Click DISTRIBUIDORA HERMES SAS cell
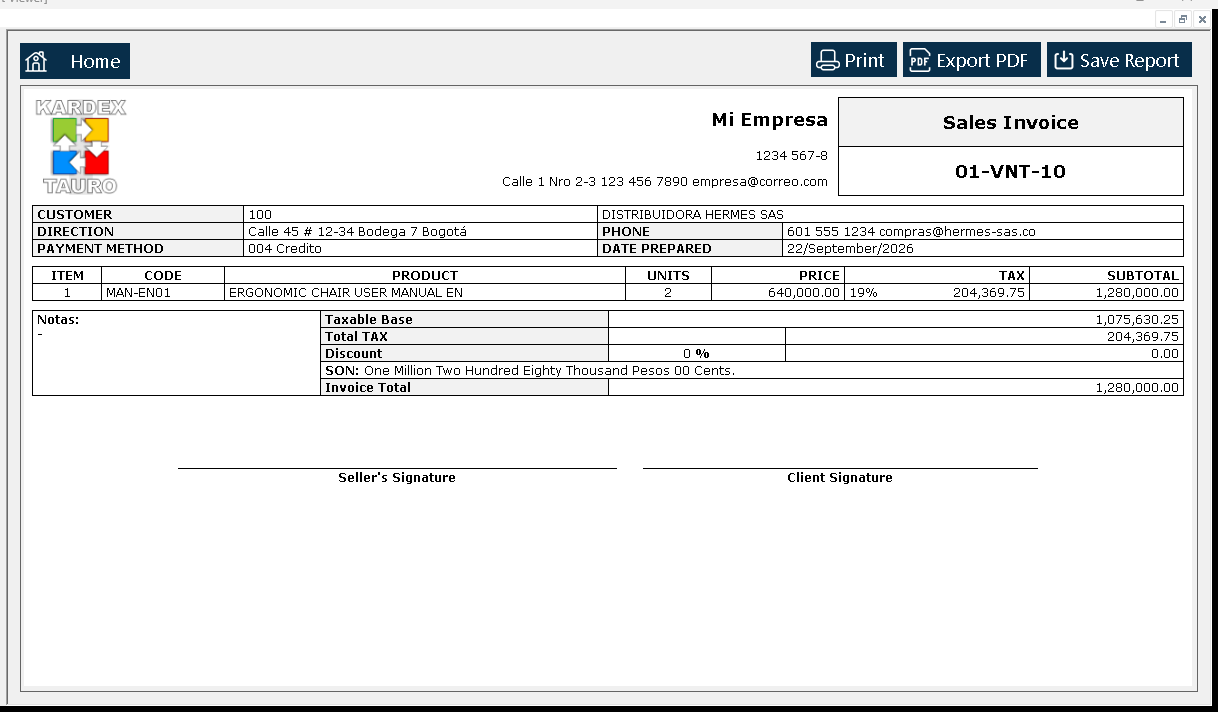Viewport: 1218px width, 712px height. click(890, 214)
